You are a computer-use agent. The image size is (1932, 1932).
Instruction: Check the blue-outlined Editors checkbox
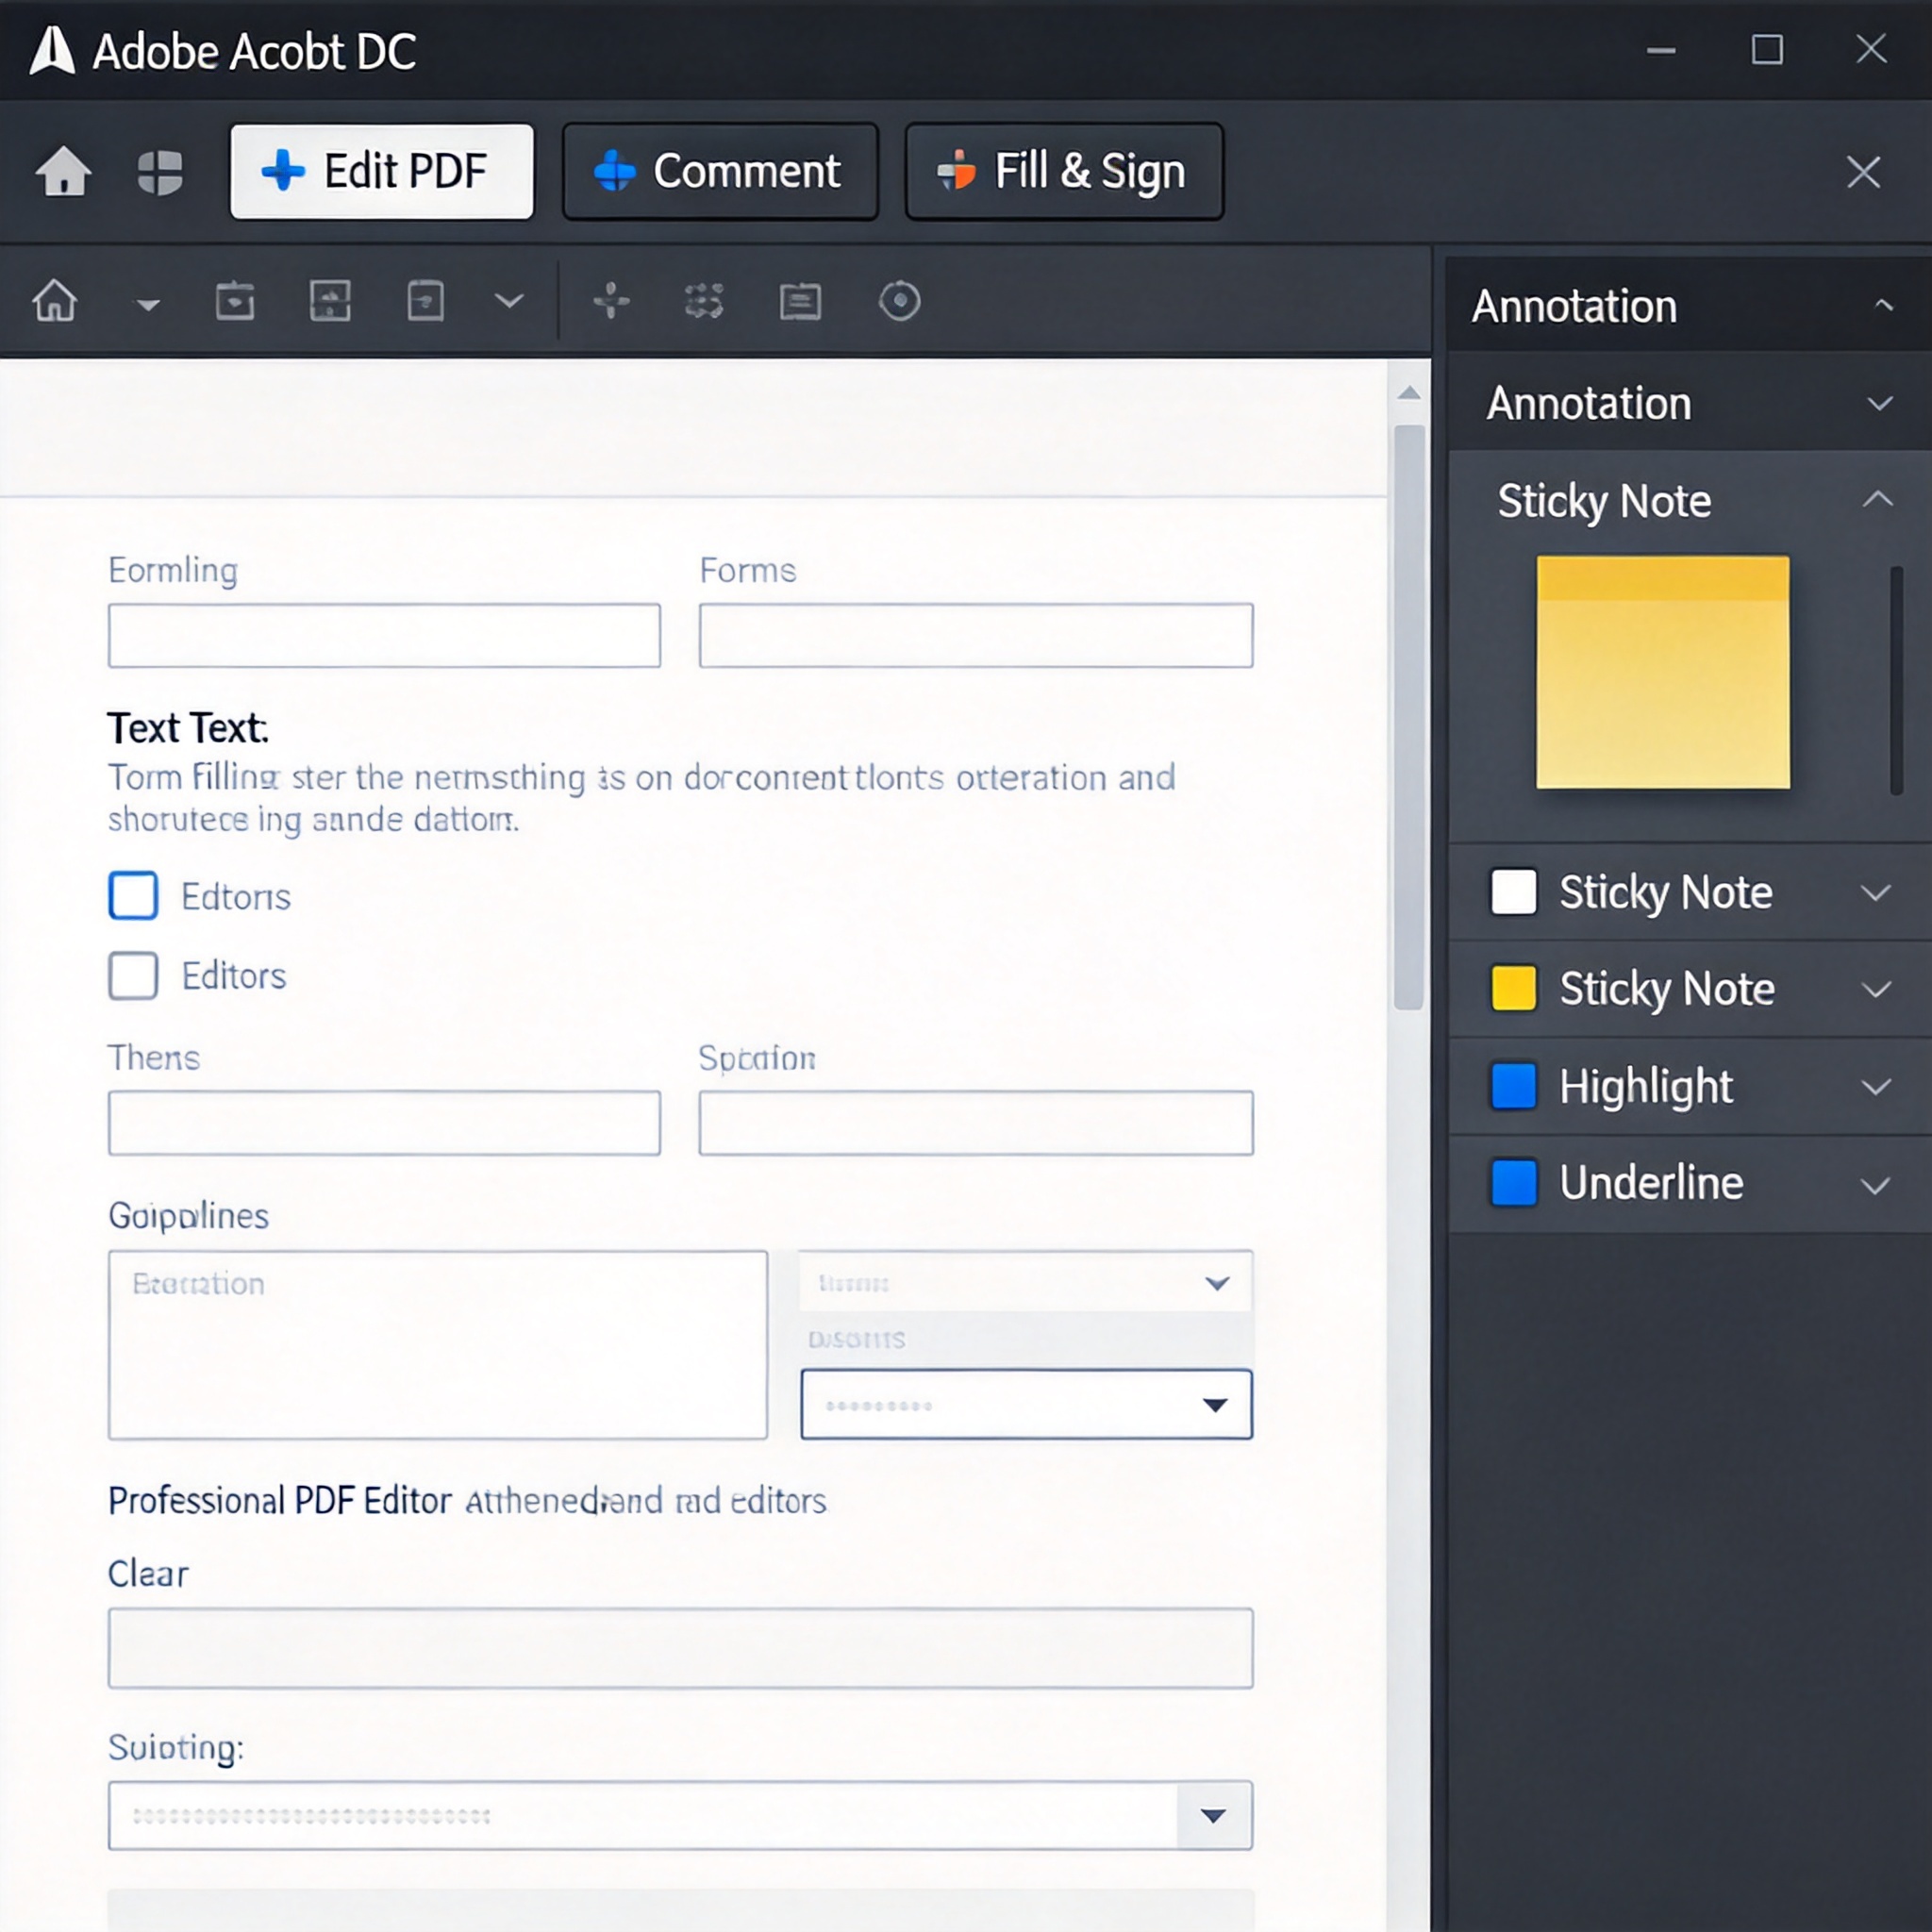tap(133, 895)
